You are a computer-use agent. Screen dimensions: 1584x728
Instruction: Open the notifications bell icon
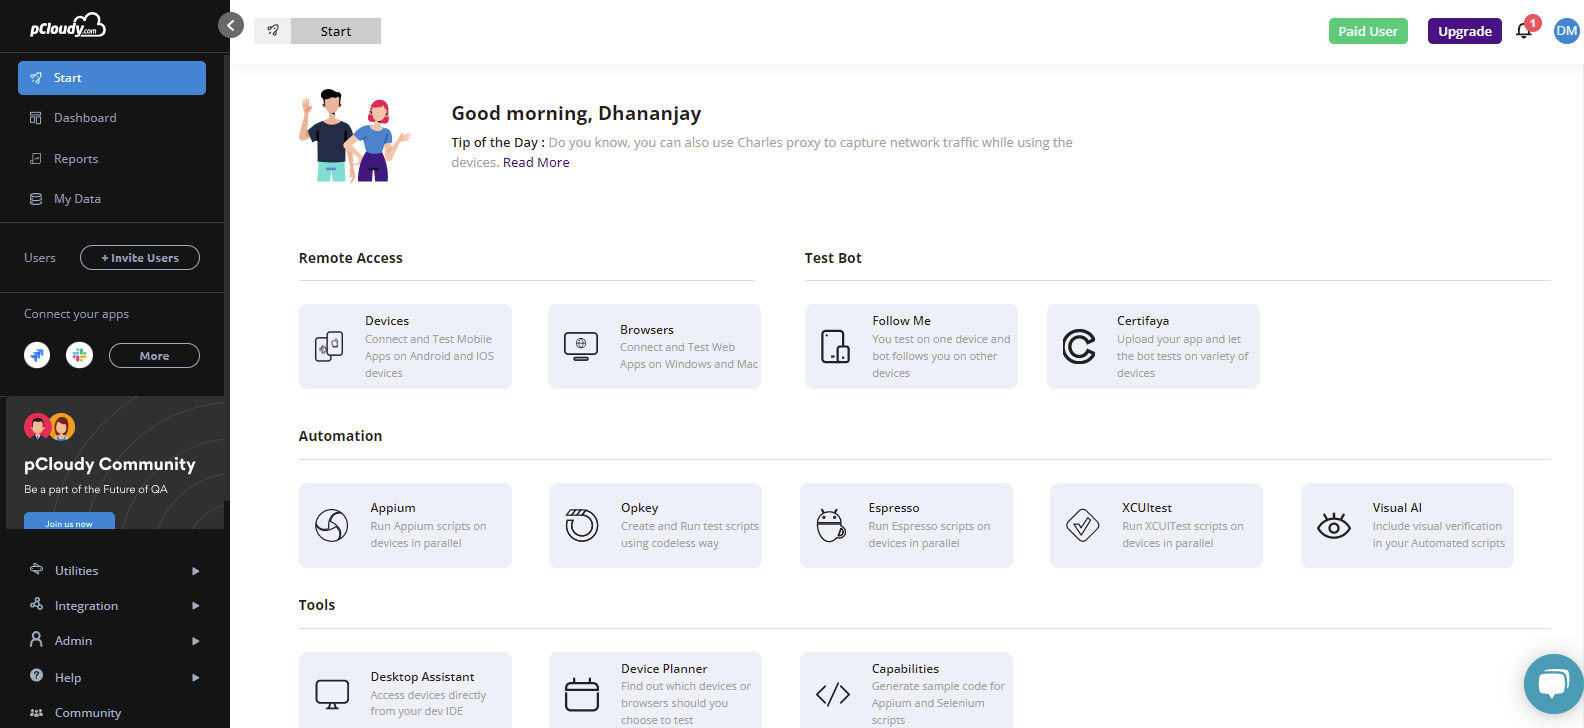[1524, 31]
